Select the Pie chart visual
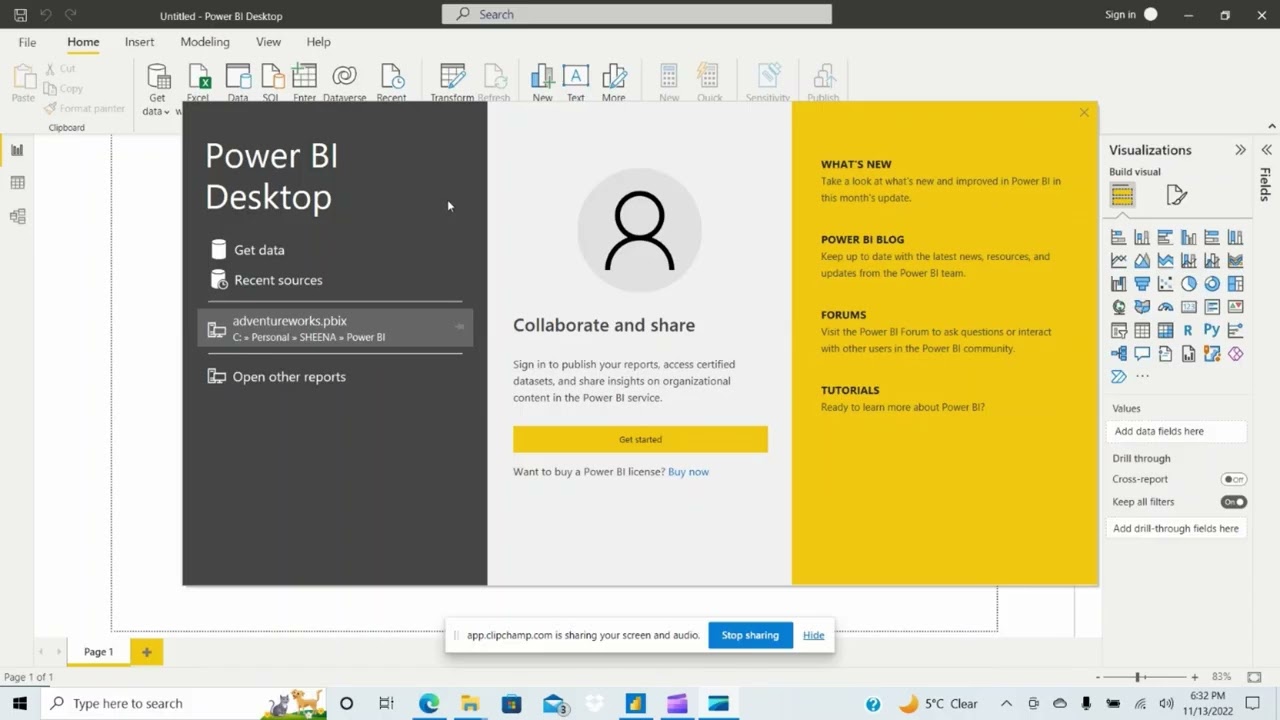 (1188, 284)
